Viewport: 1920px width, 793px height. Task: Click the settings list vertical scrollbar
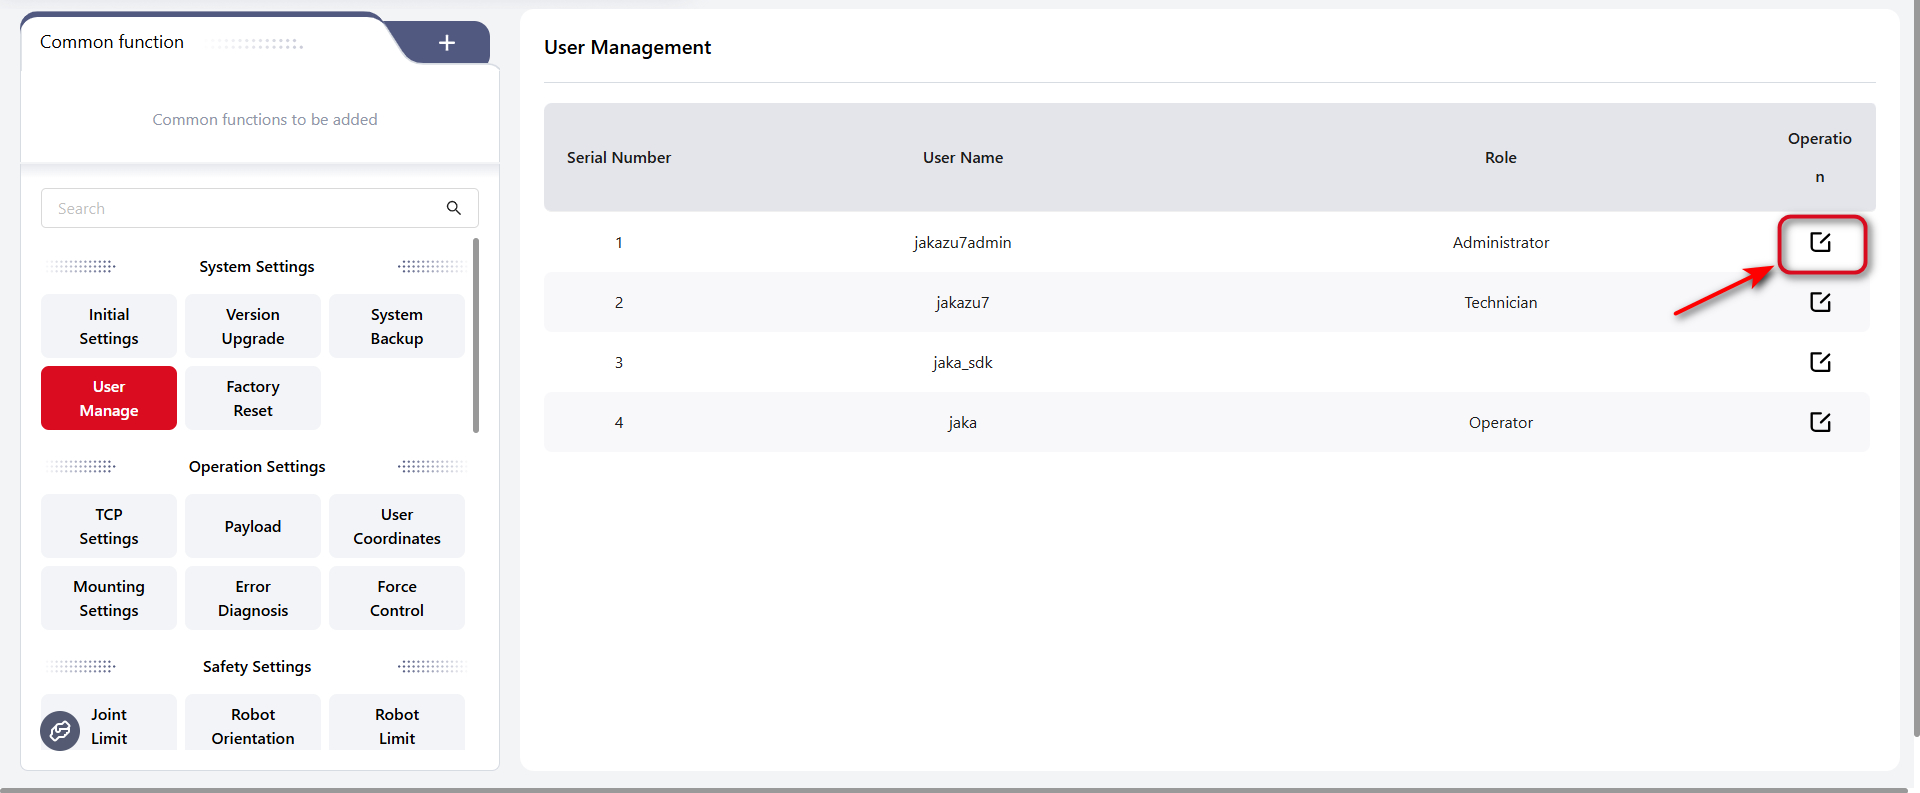(x=476, y=335)
